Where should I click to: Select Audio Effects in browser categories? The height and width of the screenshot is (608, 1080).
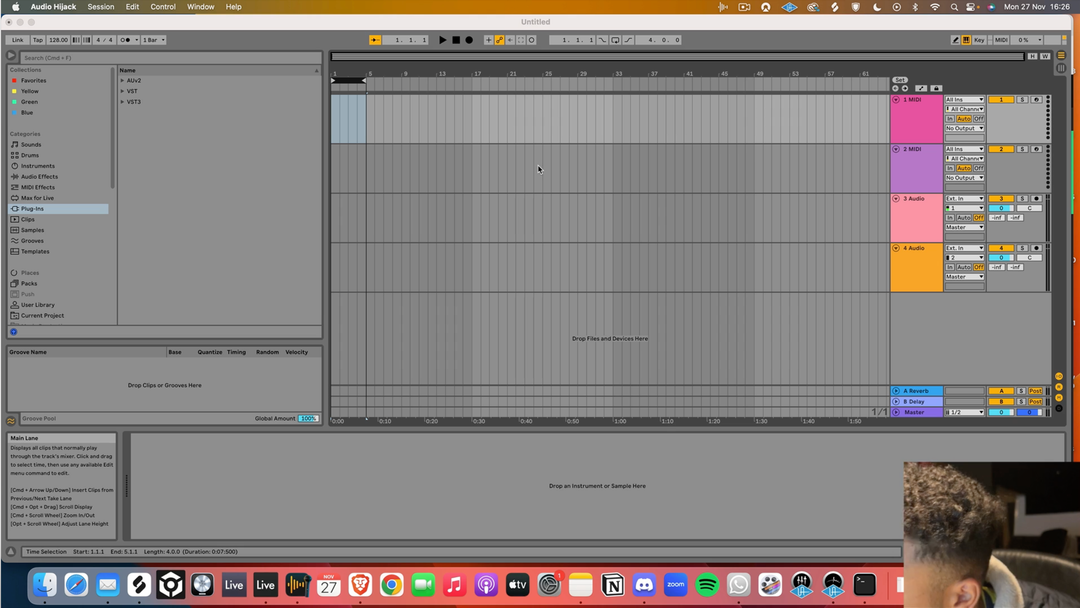pyautogui.click(x=39, y=176)
